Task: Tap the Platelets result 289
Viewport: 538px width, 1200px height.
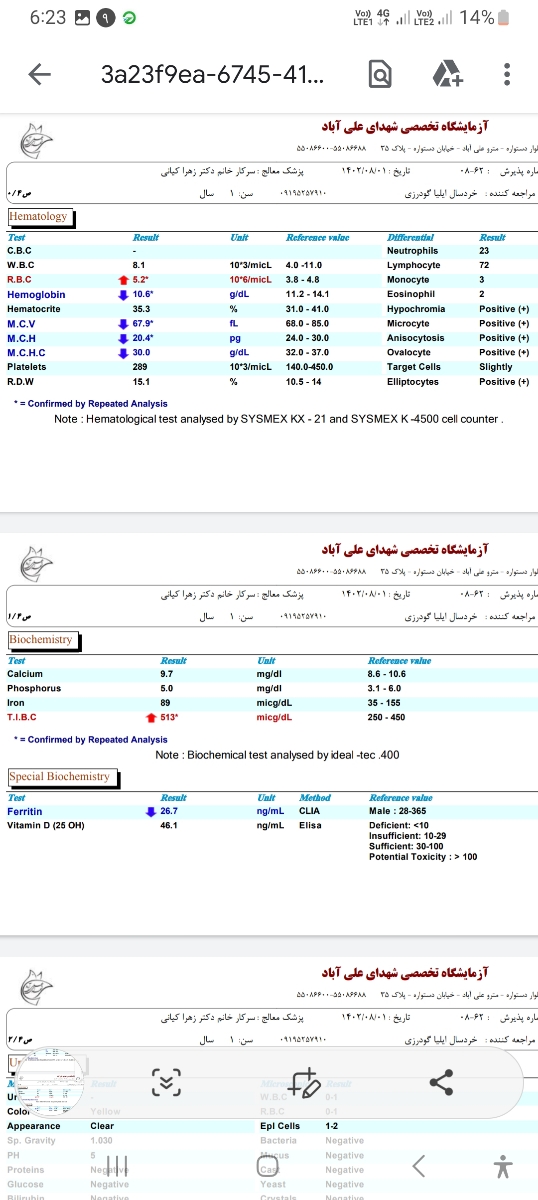Action: [x=140, y=367]
